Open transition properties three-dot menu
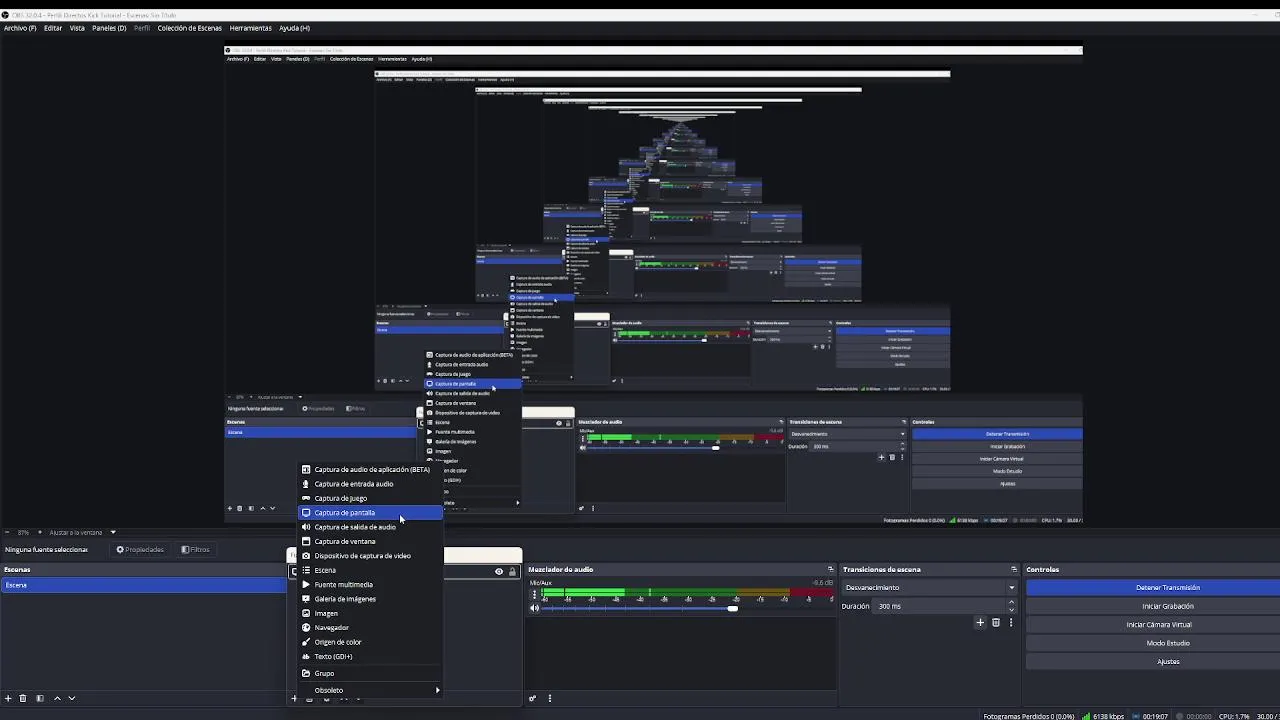 pyautogui.click(x=1011, y=622)
